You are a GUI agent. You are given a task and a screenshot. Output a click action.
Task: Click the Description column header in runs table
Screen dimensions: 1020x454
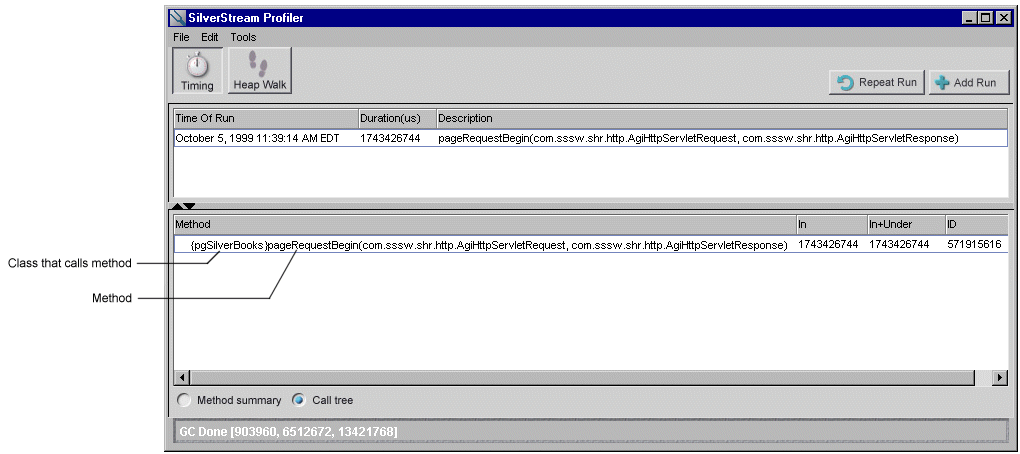click(x=721, y=118)
